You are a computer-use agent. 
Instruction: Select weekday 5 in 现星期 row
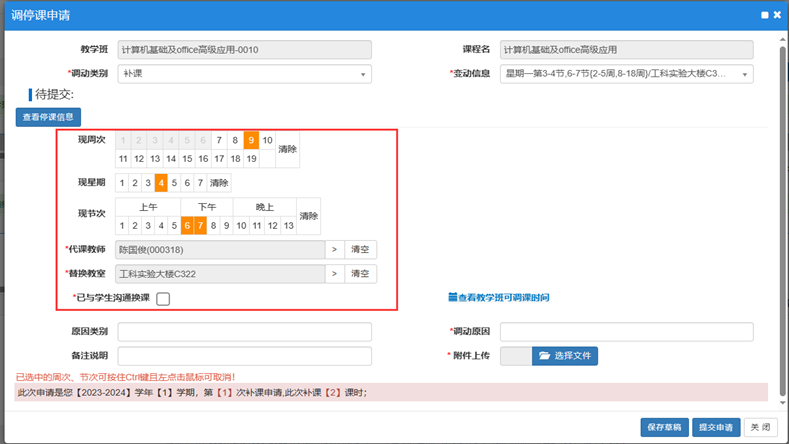[174, 183]
